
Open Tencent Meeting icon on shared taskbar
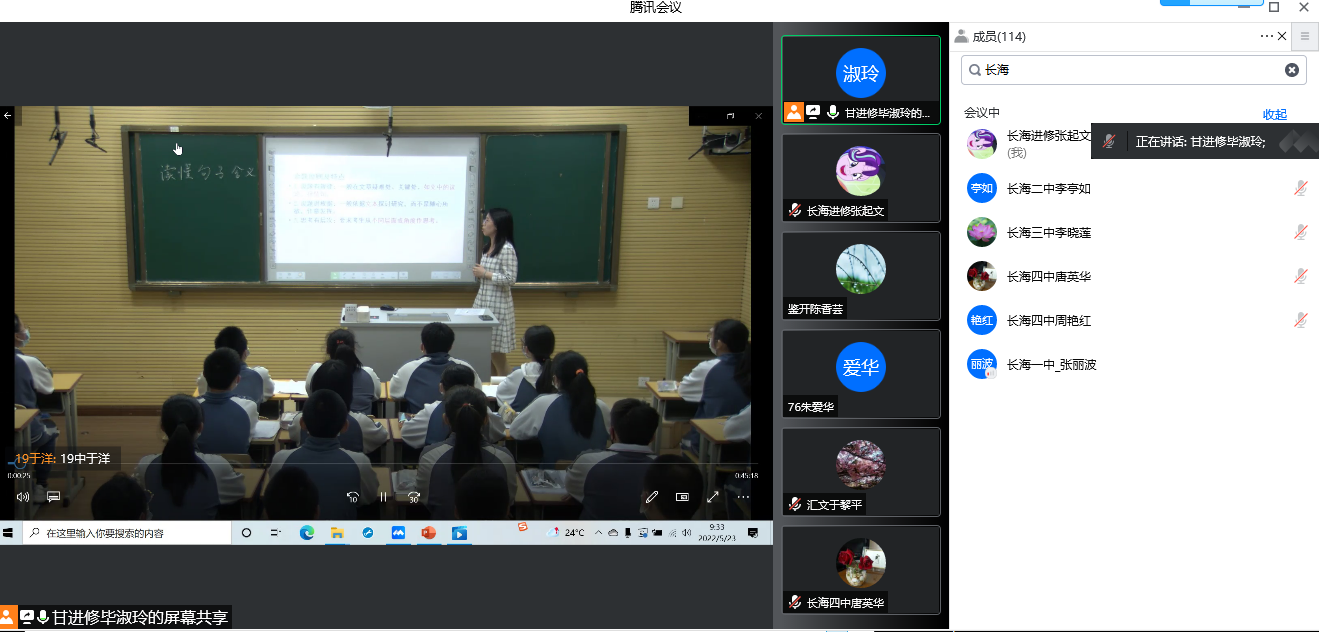click(398, 533)
